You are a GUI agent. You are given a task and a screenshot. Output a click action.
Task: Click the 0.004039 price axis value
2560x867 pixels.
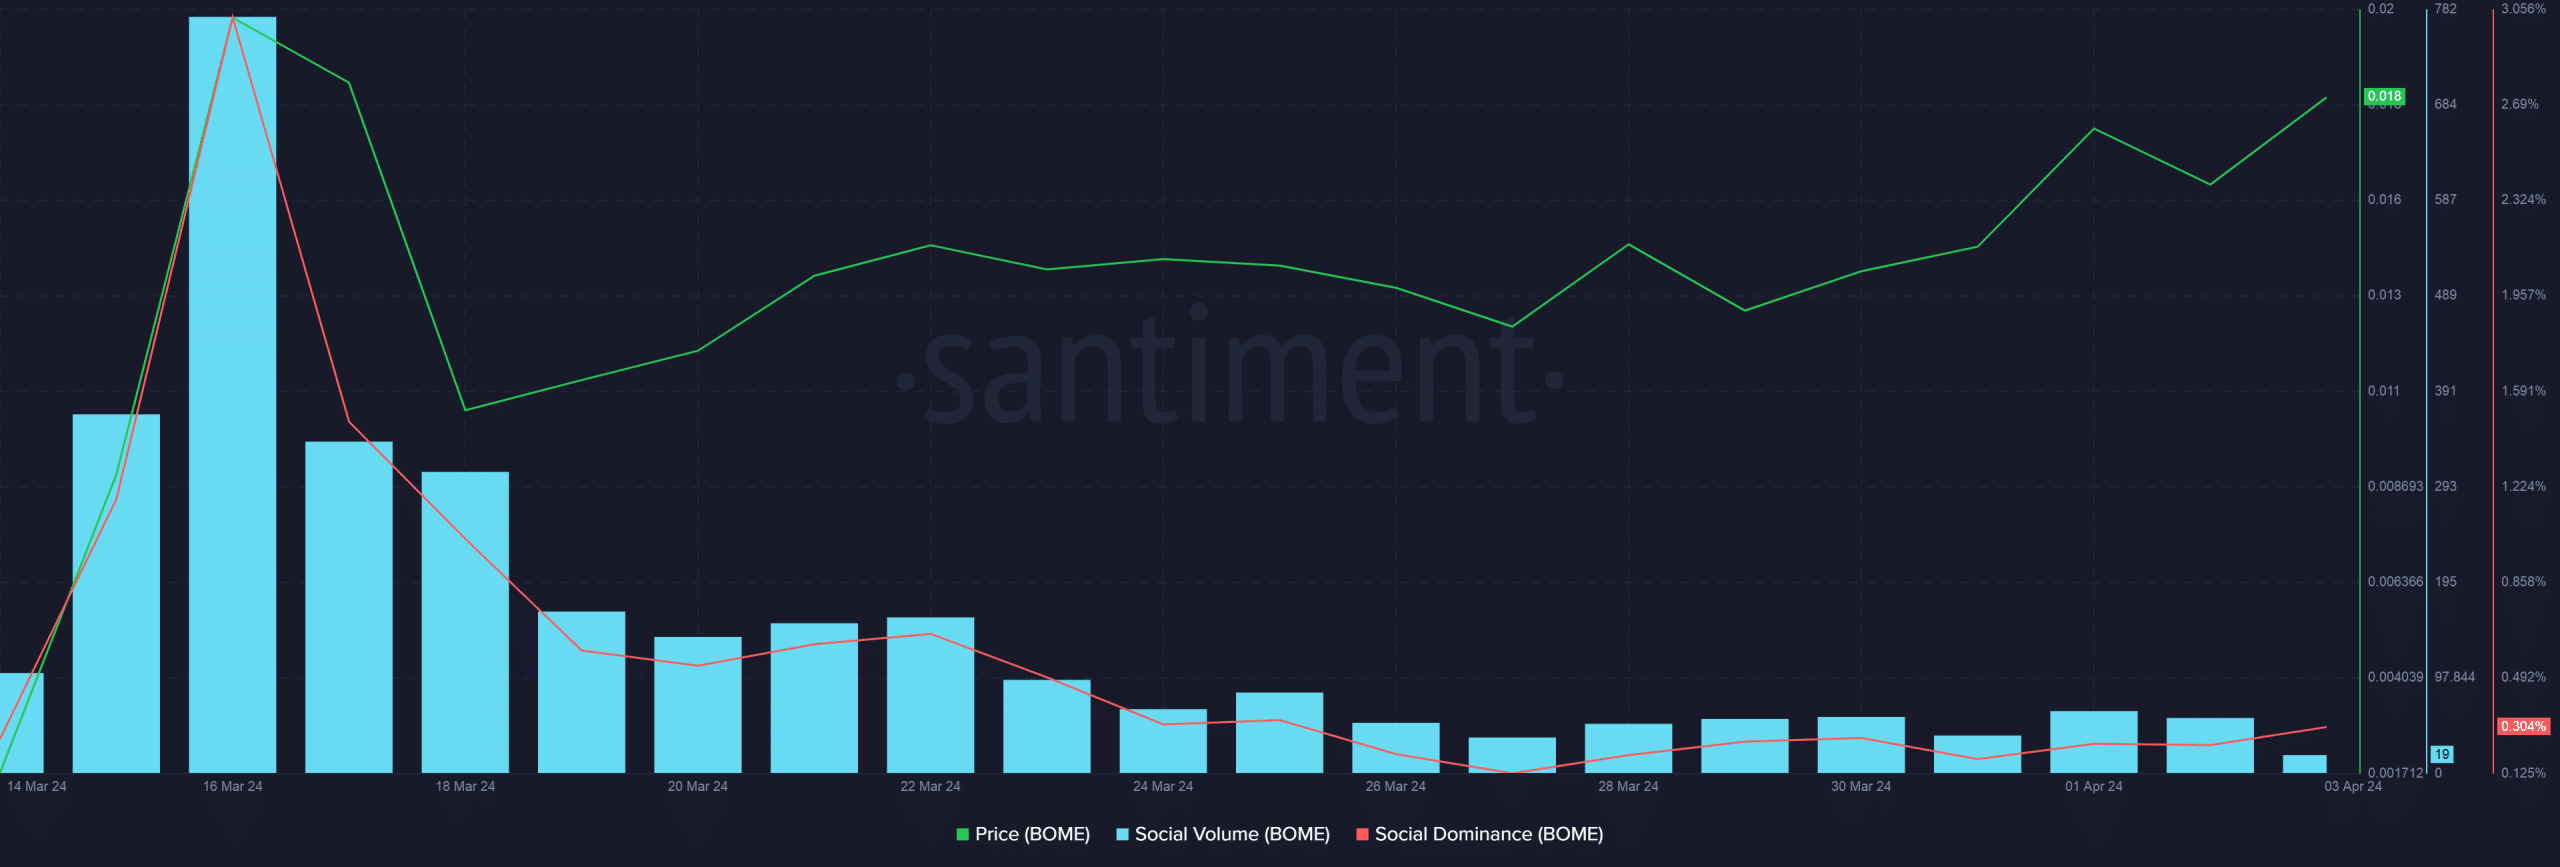(2395, 677)
